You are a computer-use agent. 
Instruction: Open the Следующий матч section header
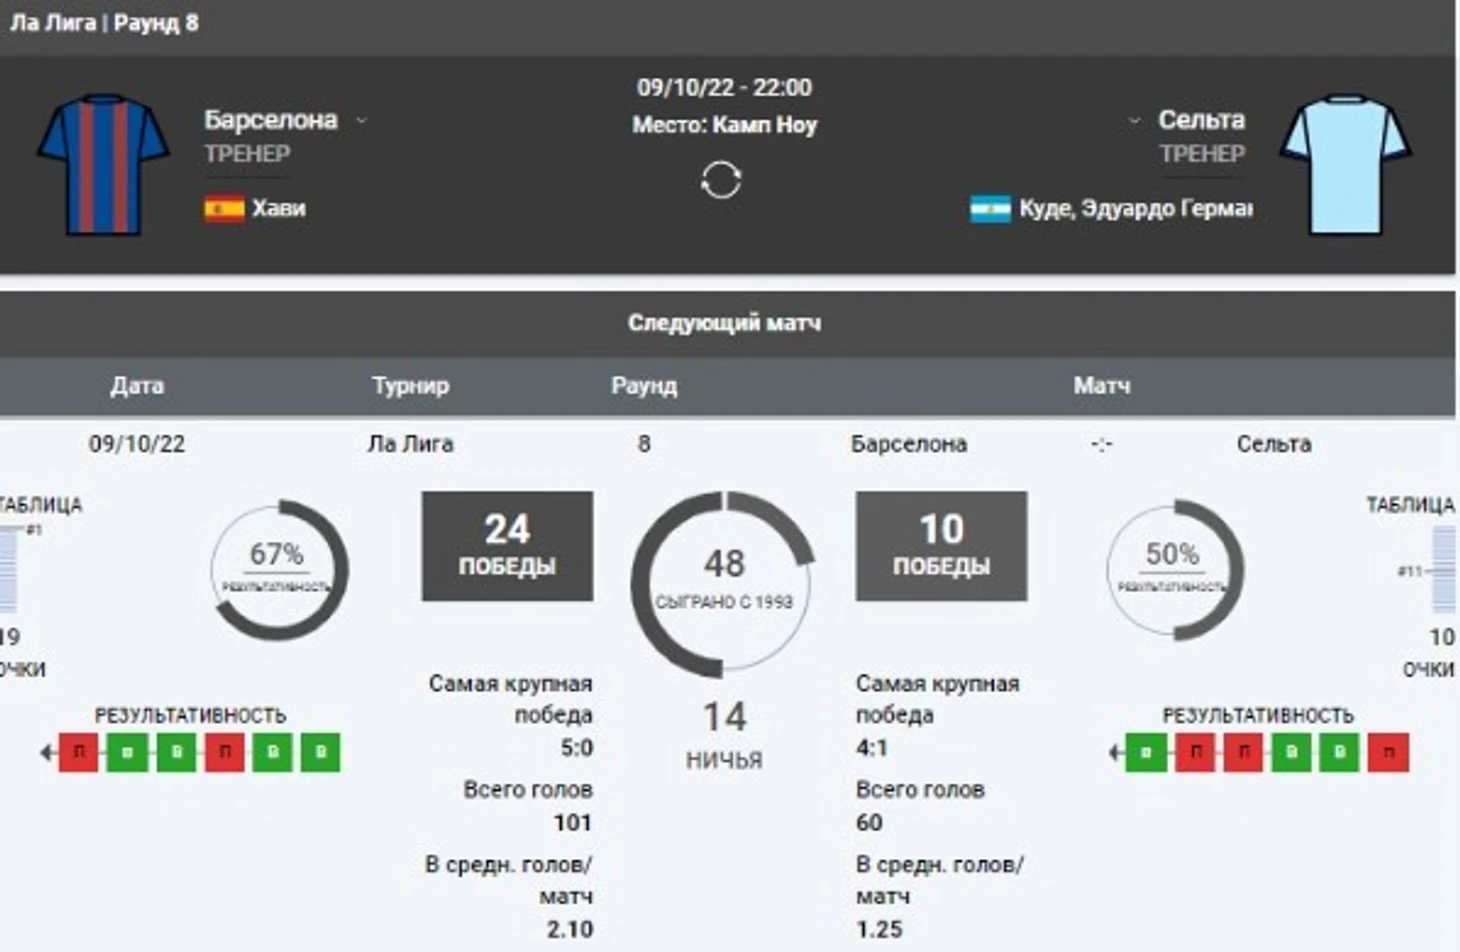(724, 323)
